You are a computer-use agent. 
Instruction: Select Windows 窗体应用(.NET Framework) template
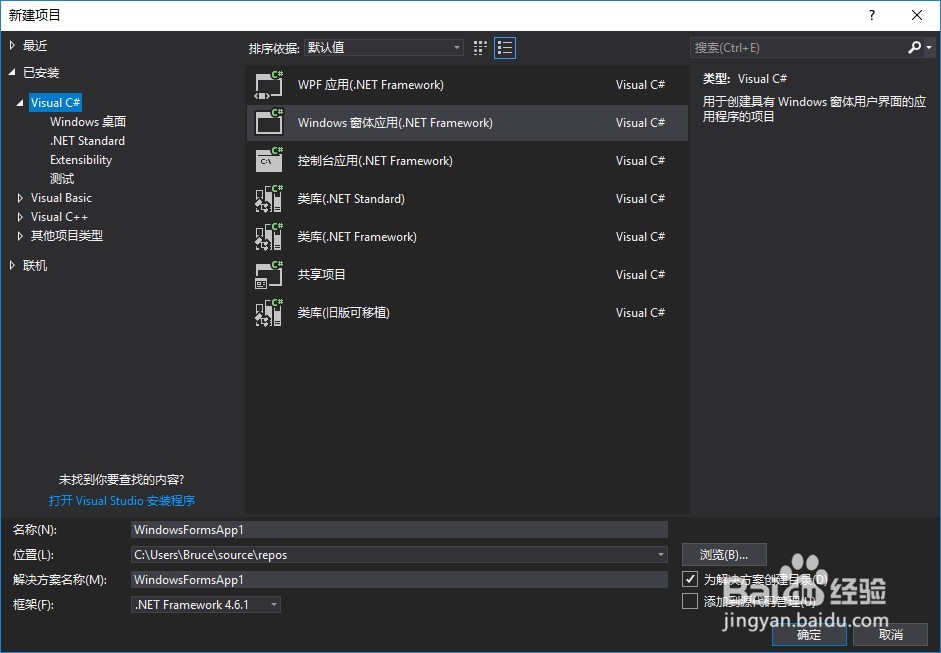click(467, 122)
